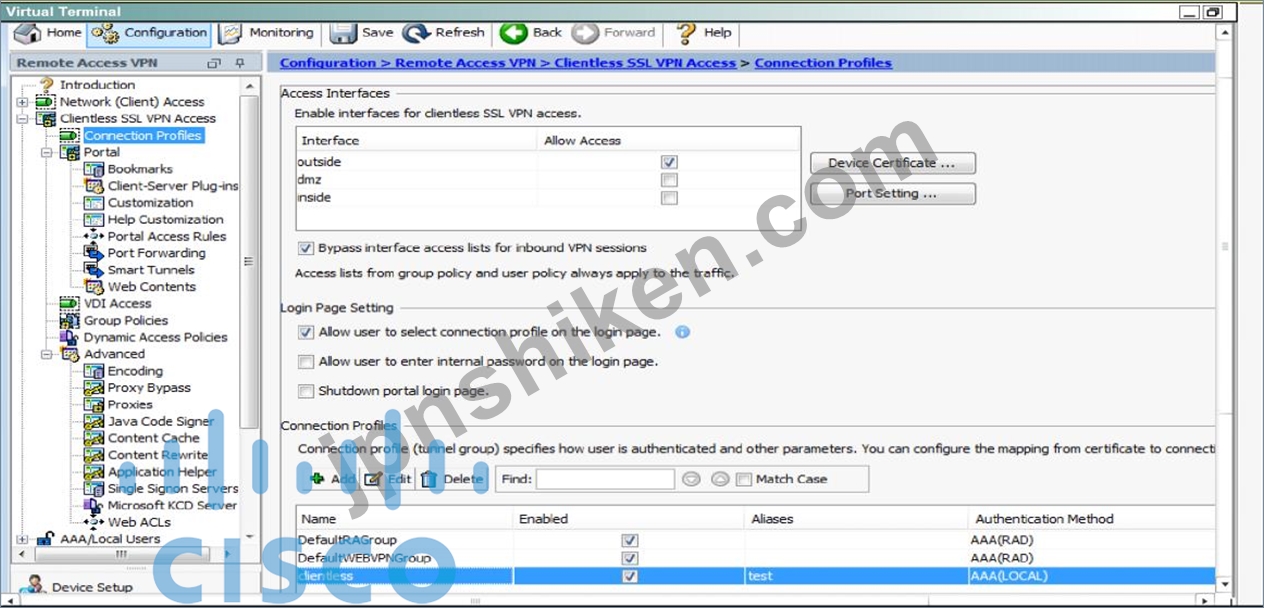This screenshot has width=1264, height=608.
Task: Click the grayed Forward arrow
Action: (x=586, y=33)
